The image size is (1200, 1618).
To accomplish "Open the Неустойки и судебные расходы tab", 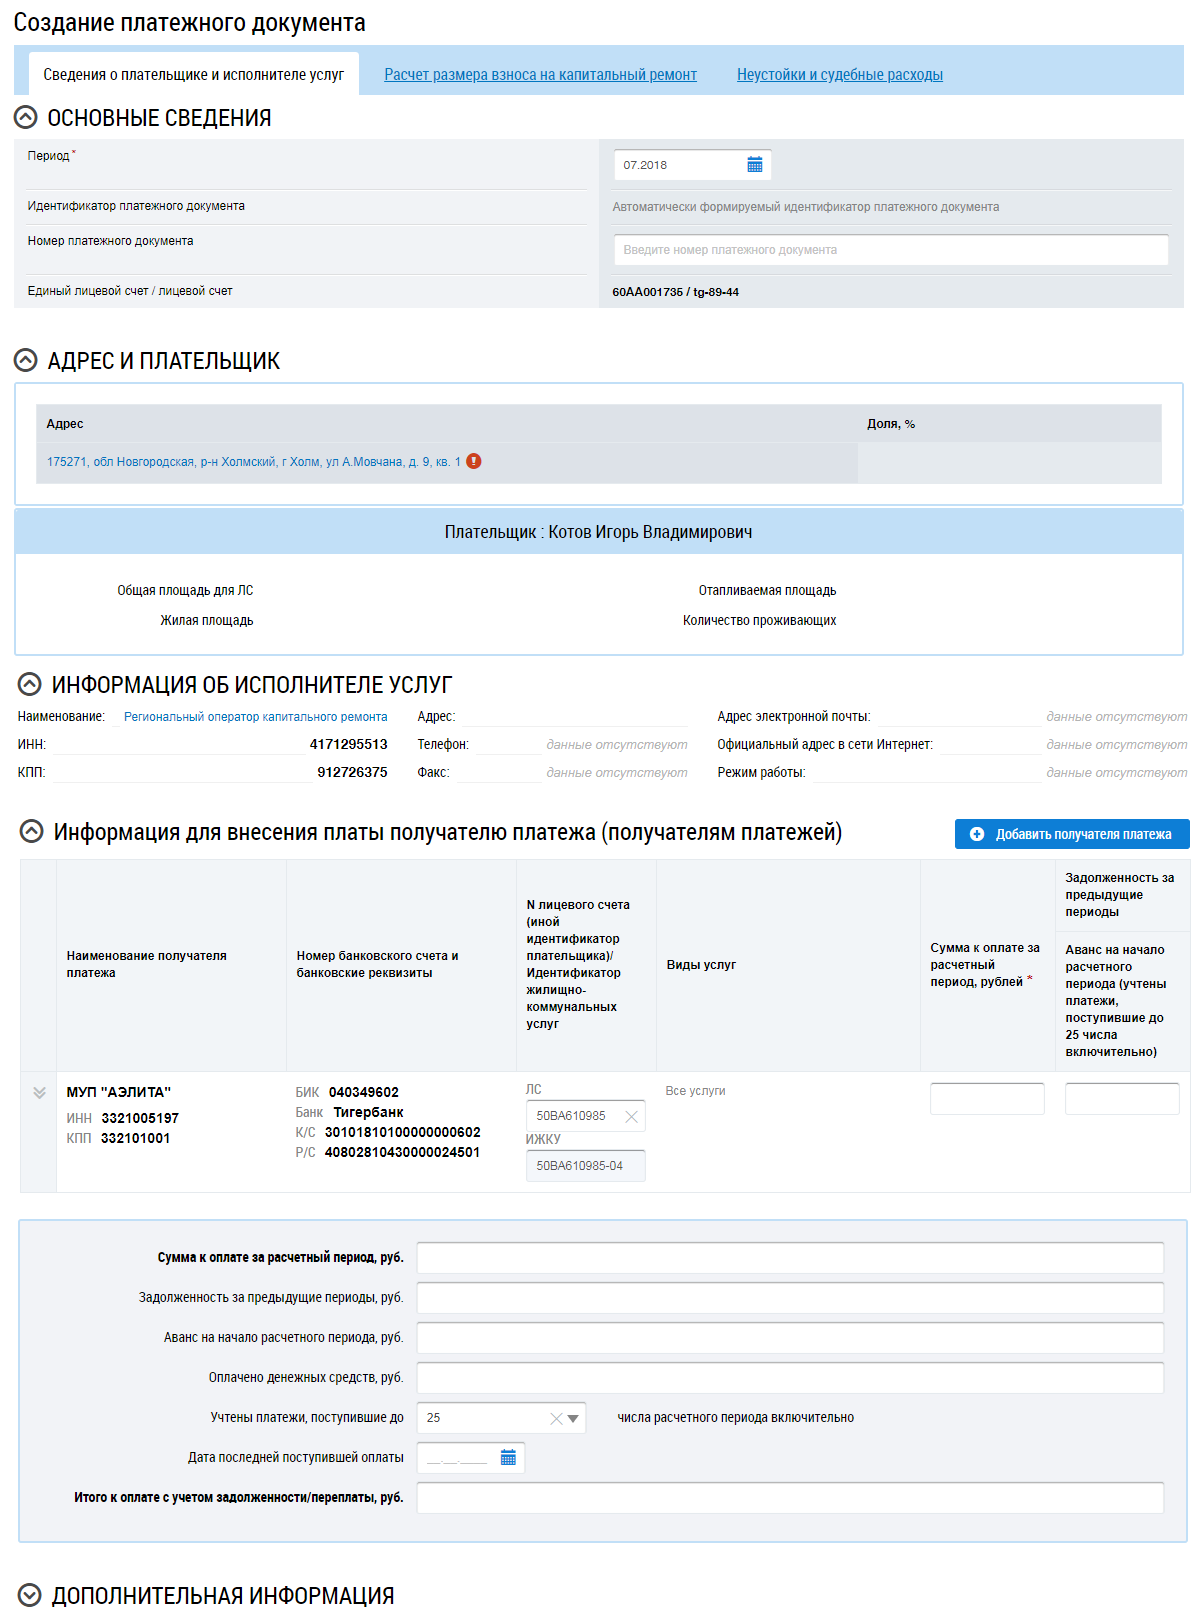I will 839,75.
